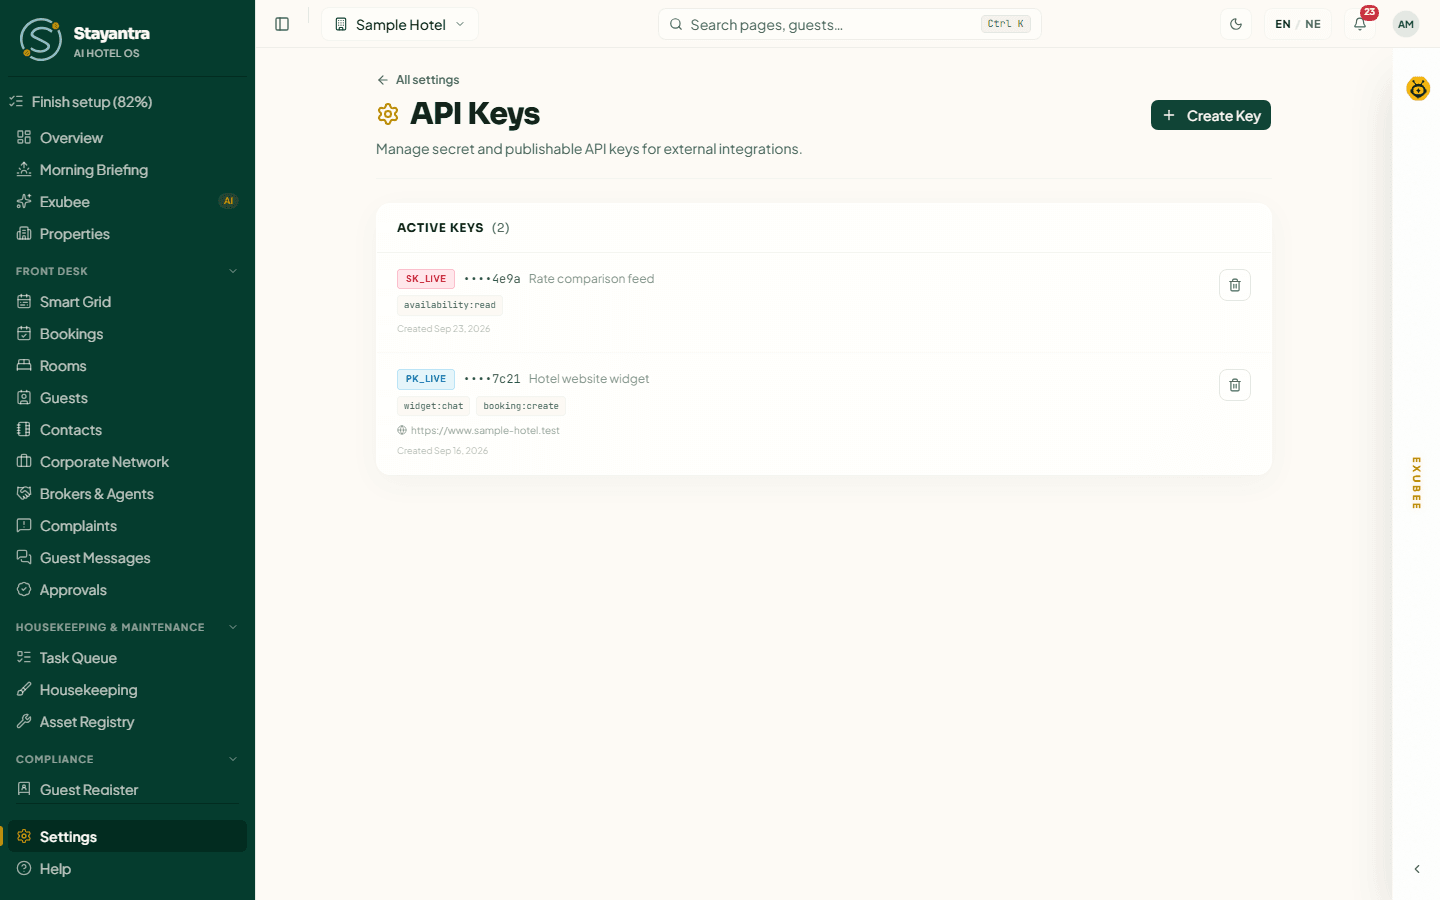Collapse the right Exubee panel chevron
Image resolution: width=1440 pixels, height=900 pixels.
point(1417,869)
